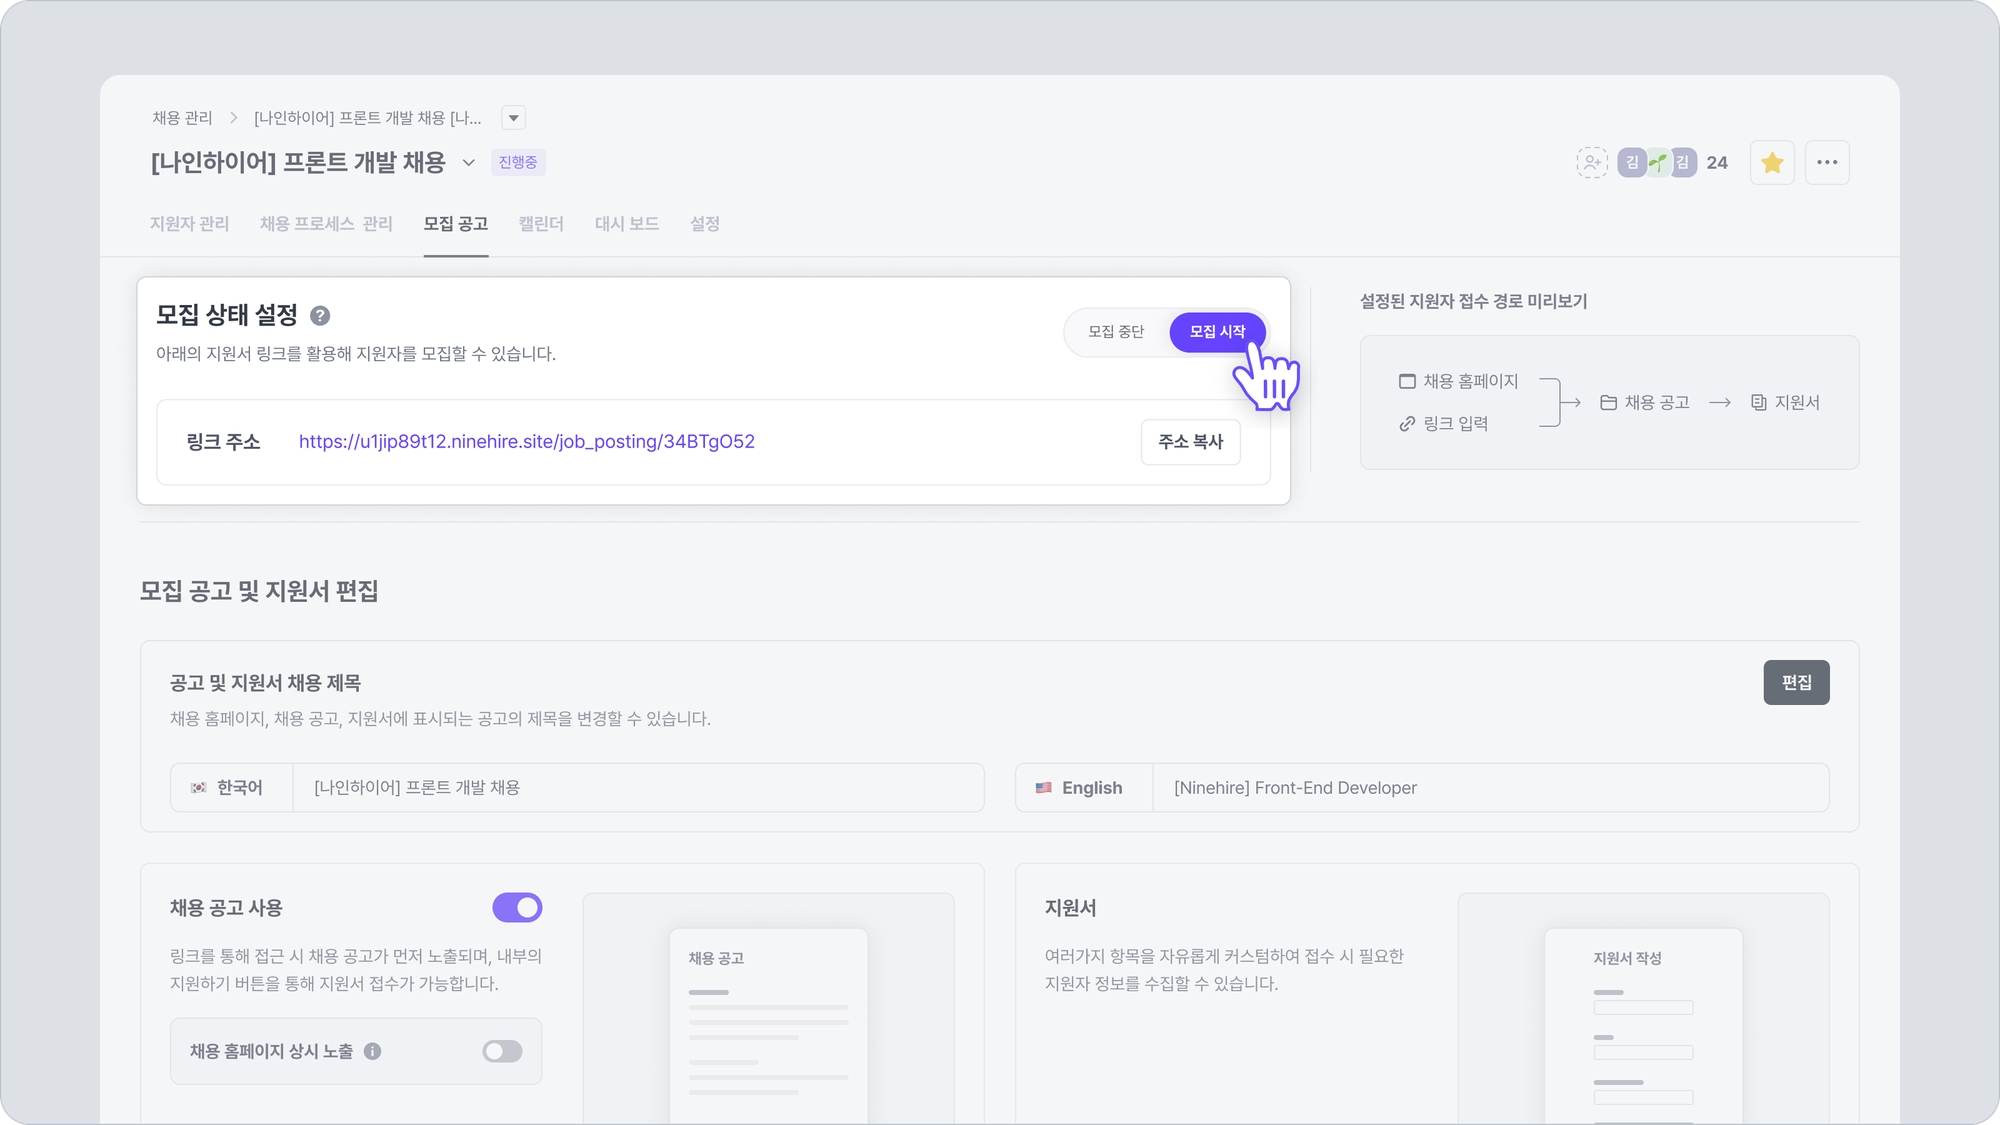Click the Korean flag icon
This screenshot has width=2000, height=1125.
point(198,788)
